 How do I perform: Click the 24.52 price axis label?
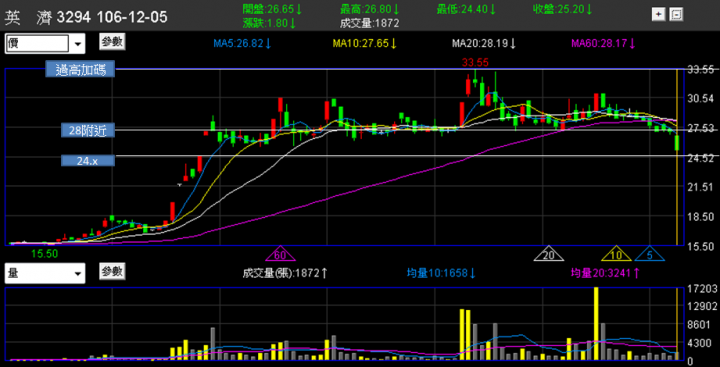coord(700,158)
